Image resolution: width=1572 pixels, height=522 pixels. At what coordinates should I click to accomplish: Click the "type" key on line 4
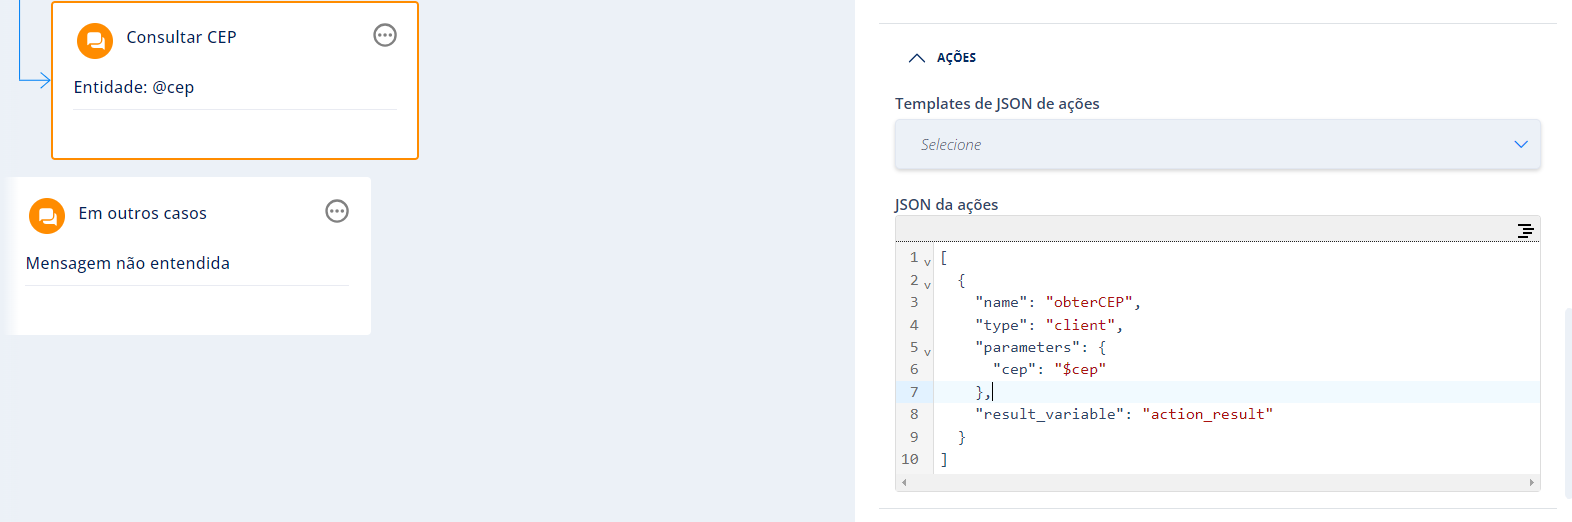[1001, 325]
